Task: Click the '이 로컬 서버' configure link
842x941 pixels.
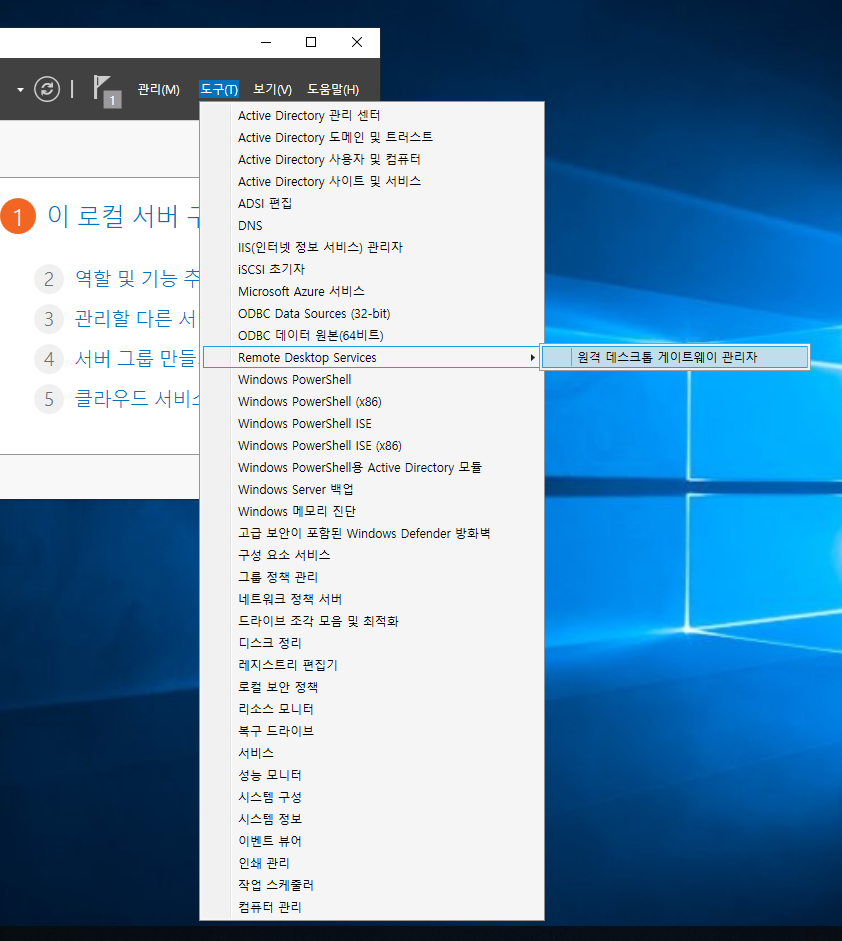Action: 123,216
